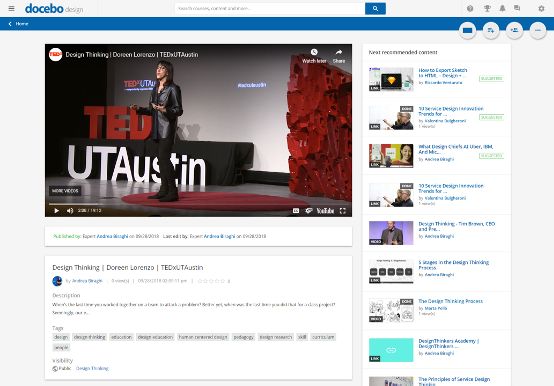
Task: Select the 'design thinking' tag
Action: (x=89, y=337)
